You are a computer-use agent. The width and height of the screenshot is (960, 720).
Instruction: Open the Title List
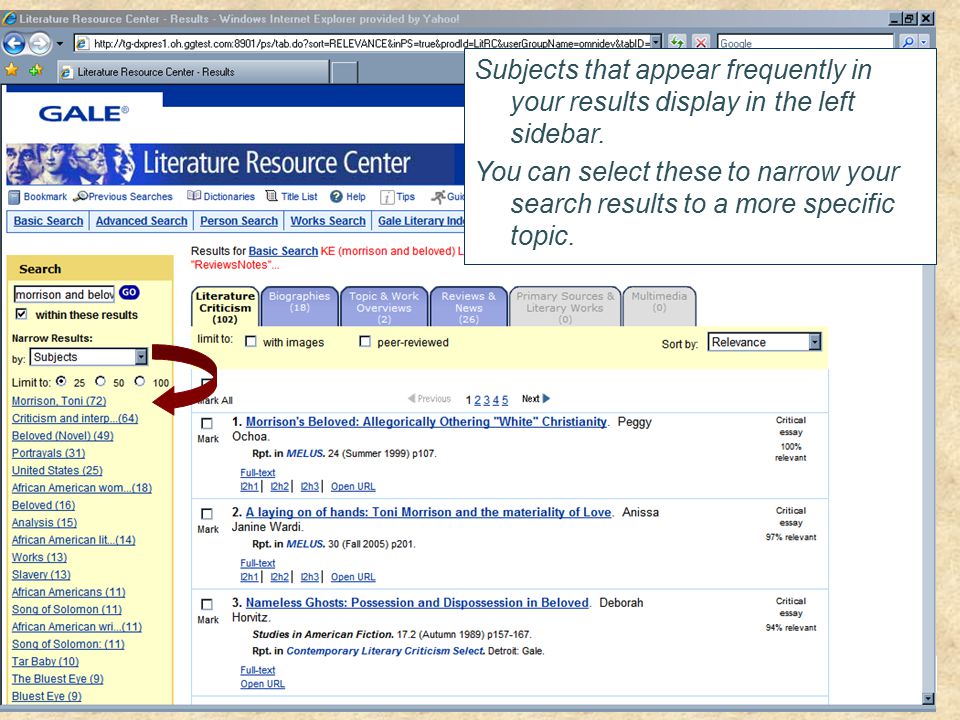pyautogui.click(x=291, y=197)
